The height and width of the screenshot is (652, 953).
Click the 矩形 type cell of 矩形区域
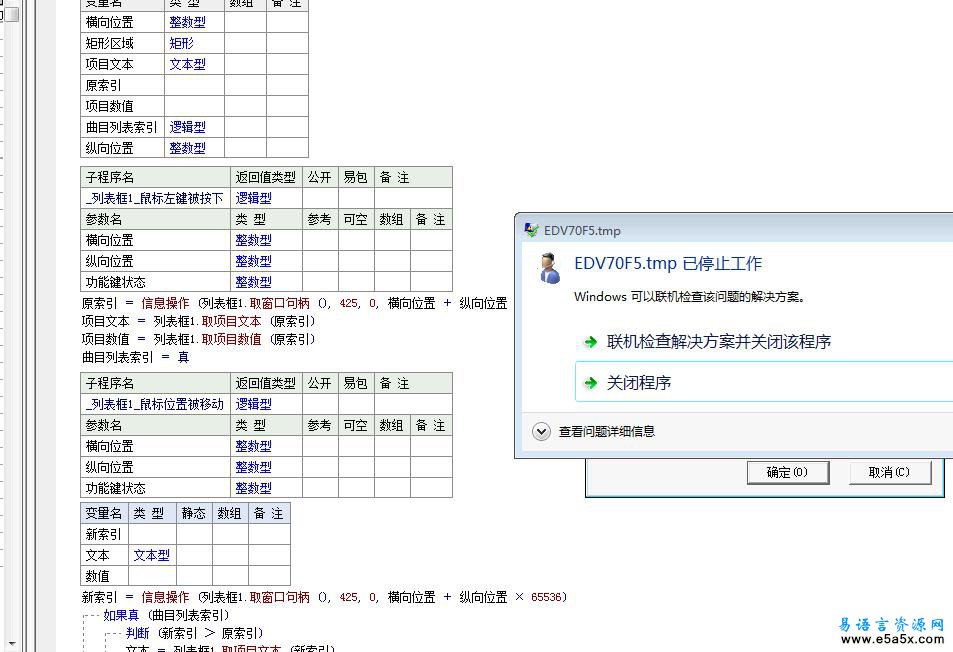194,43
